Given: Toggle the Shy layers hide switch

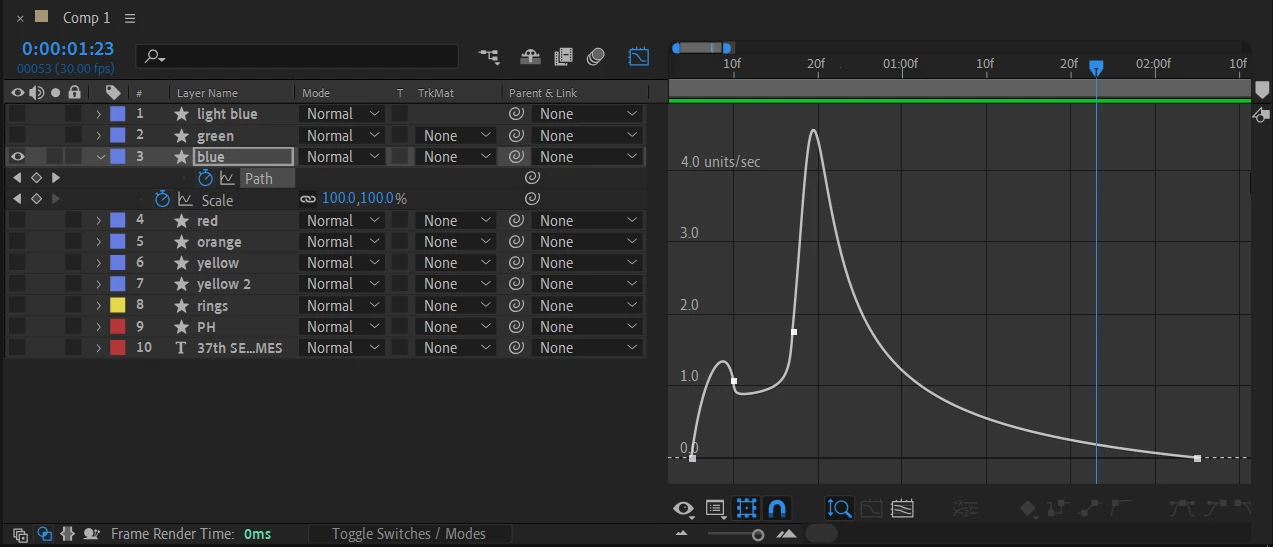Looking at the screenshot, I should tap(530, 57).
